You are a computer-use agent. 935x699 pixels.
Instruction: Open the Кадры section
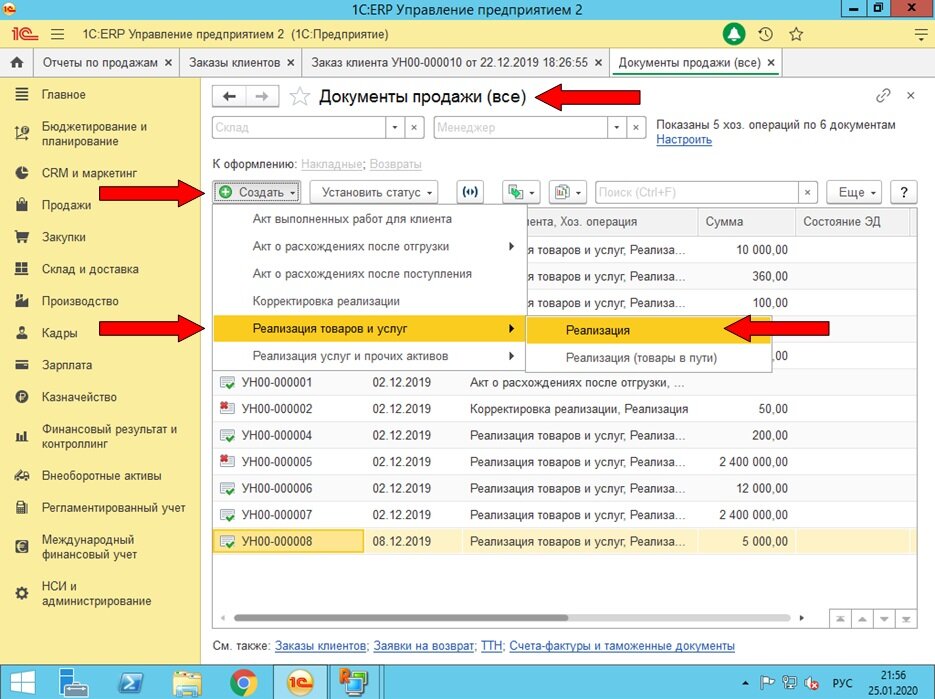tap(59, 333)
